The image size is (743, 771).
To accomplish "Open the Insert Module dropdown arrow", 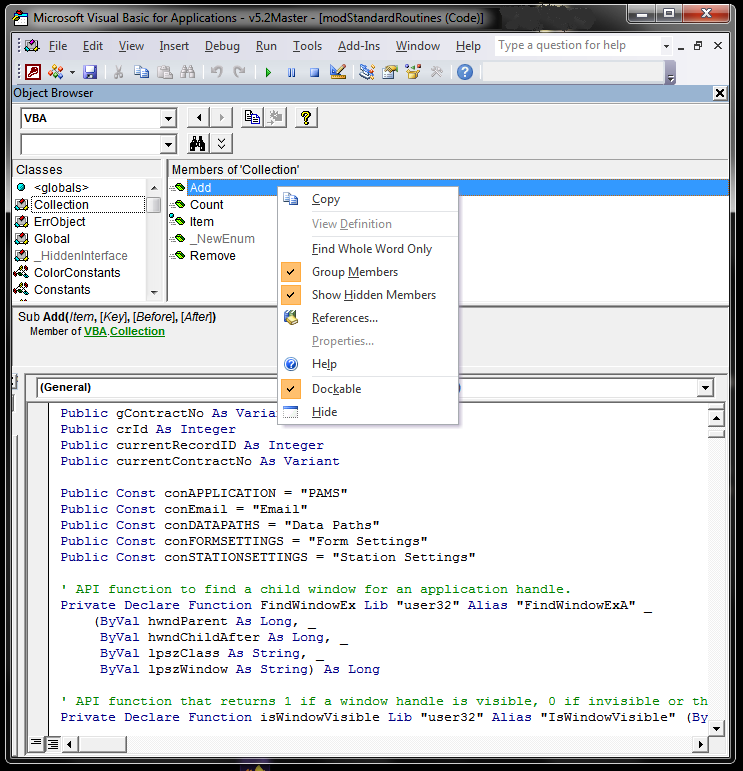I will point(72,72).
